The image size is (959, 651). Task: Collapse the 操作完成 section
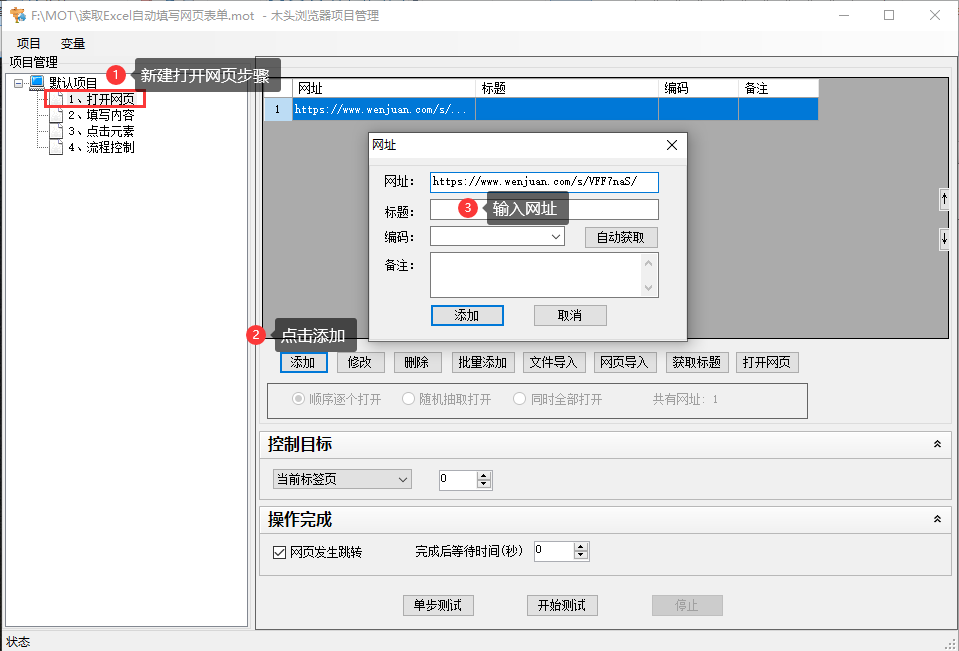point(937,519)
